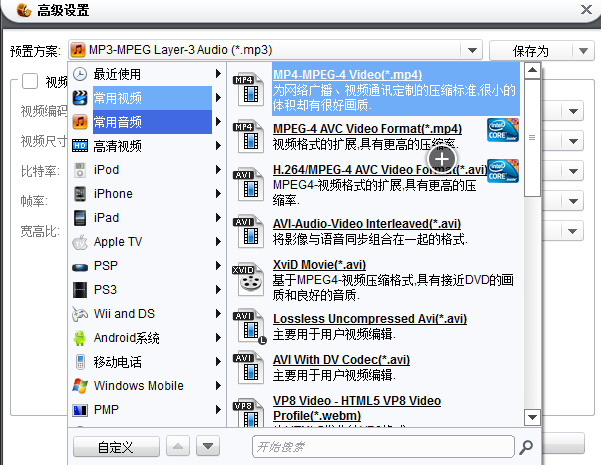This screenshot has width=601, height=465.
Task: Click the AVI icon for AVI With DV Codec
Action: (248, 368)
